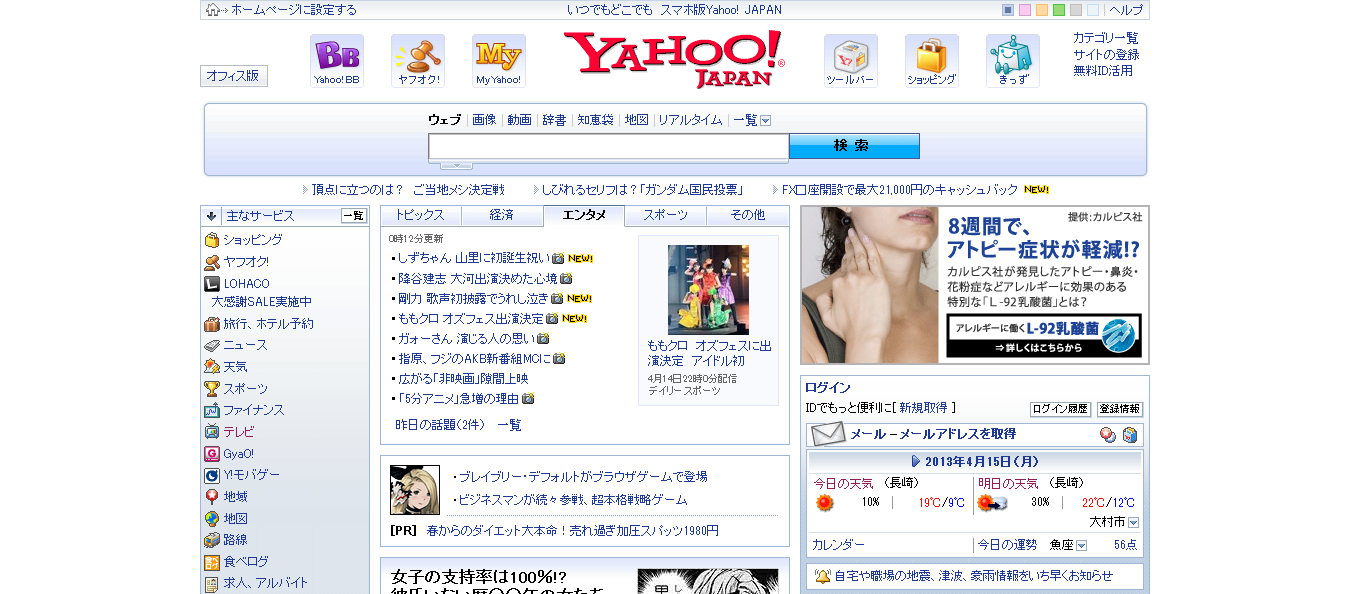Open headline 広がる「非映画」隙間上映

pyautogui.click(x=463, y=378)
